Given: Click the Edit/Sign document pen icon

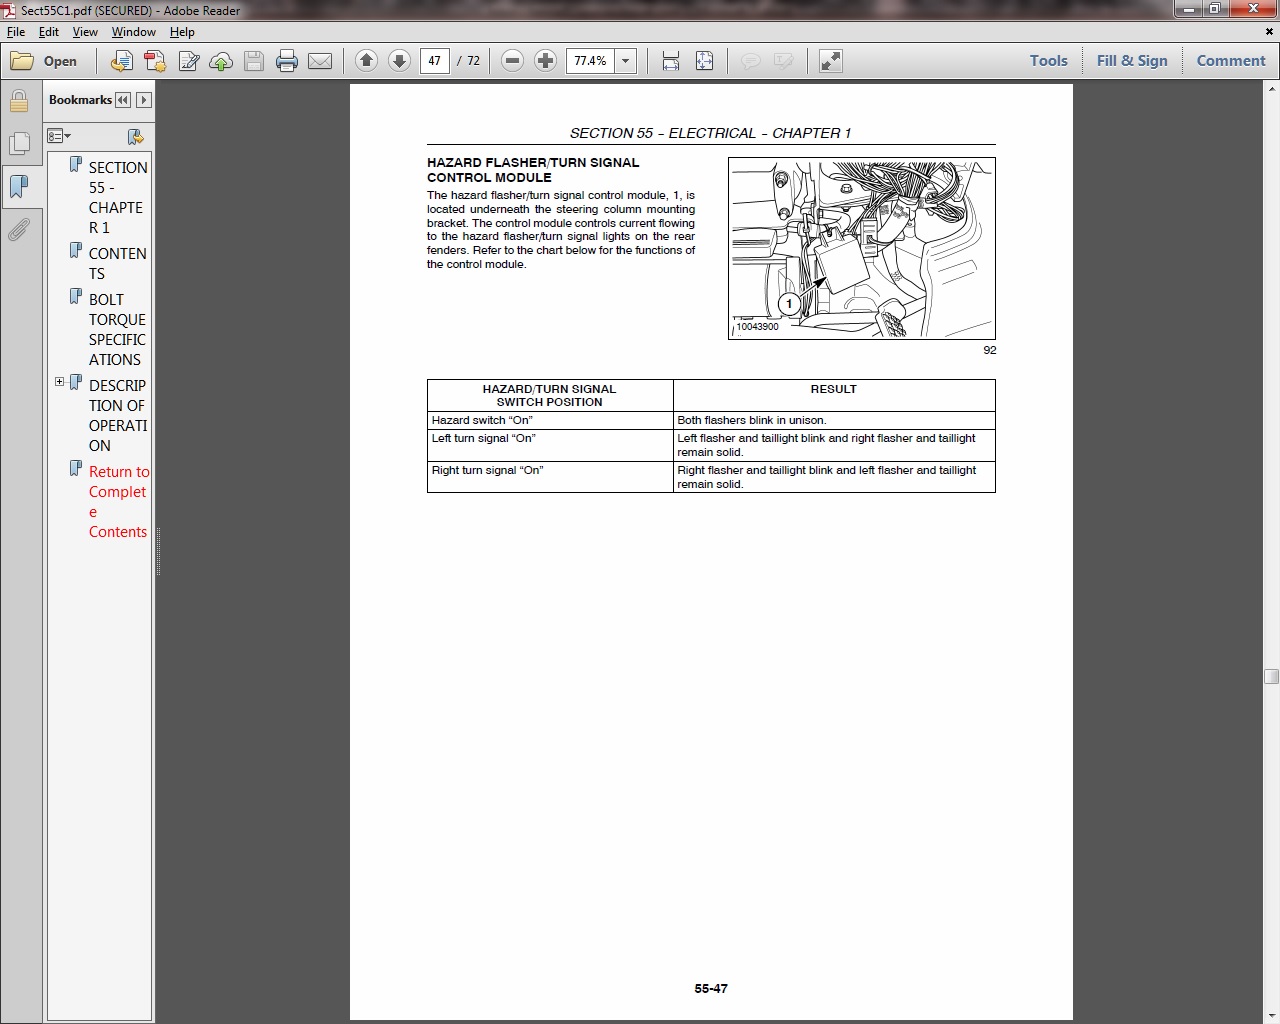Looking at the screenshot, I should tap(188, 61).
